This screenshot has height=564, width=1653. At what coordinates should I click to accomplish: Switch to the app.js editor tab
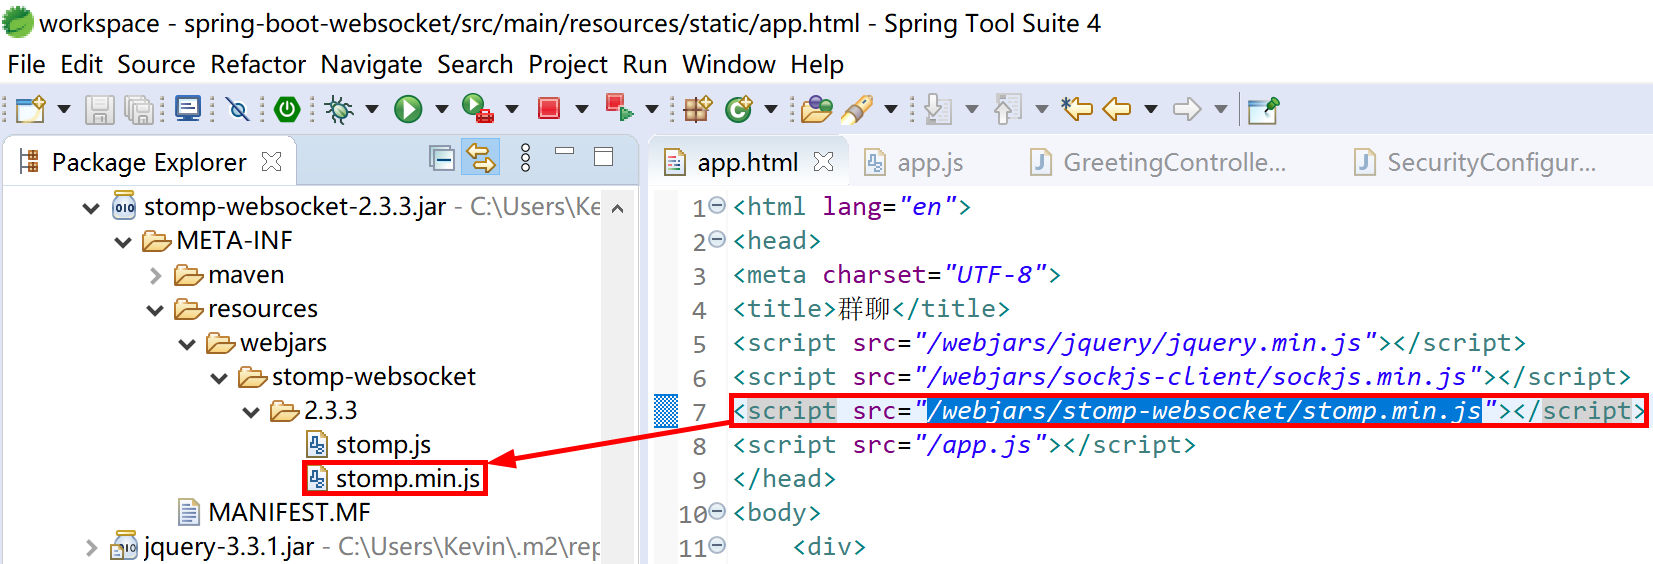929,162
